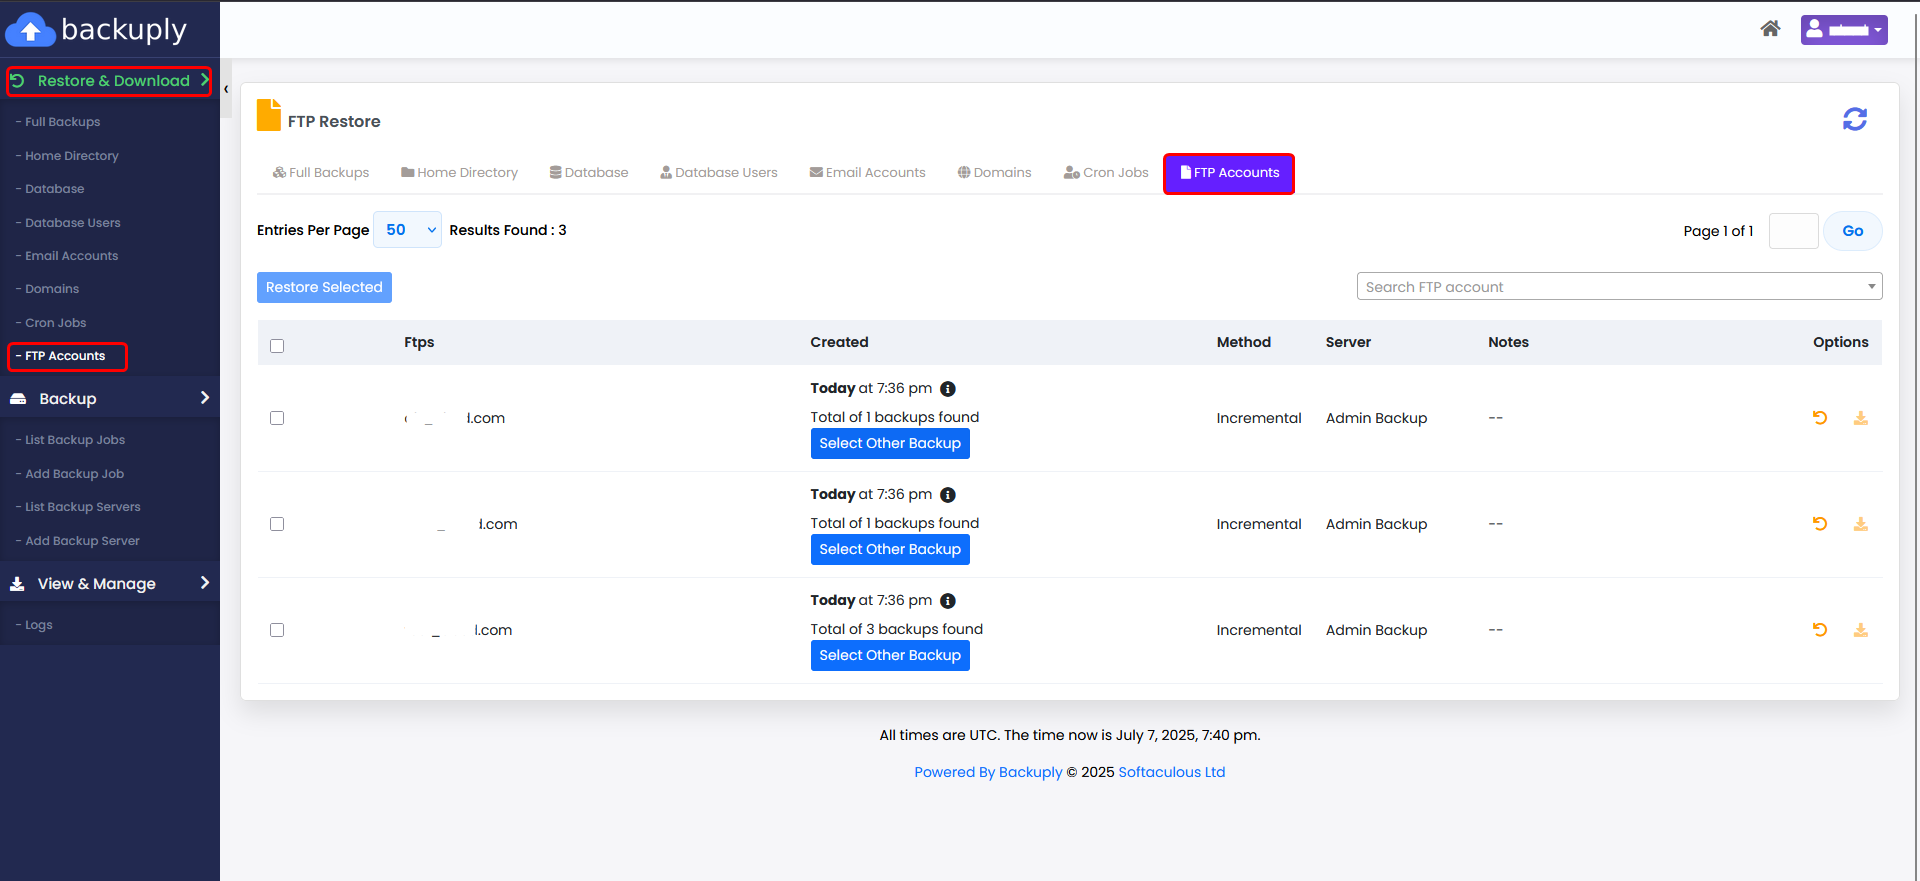
Task: Open the Powered By Backuply link
Action: point(988,772)
